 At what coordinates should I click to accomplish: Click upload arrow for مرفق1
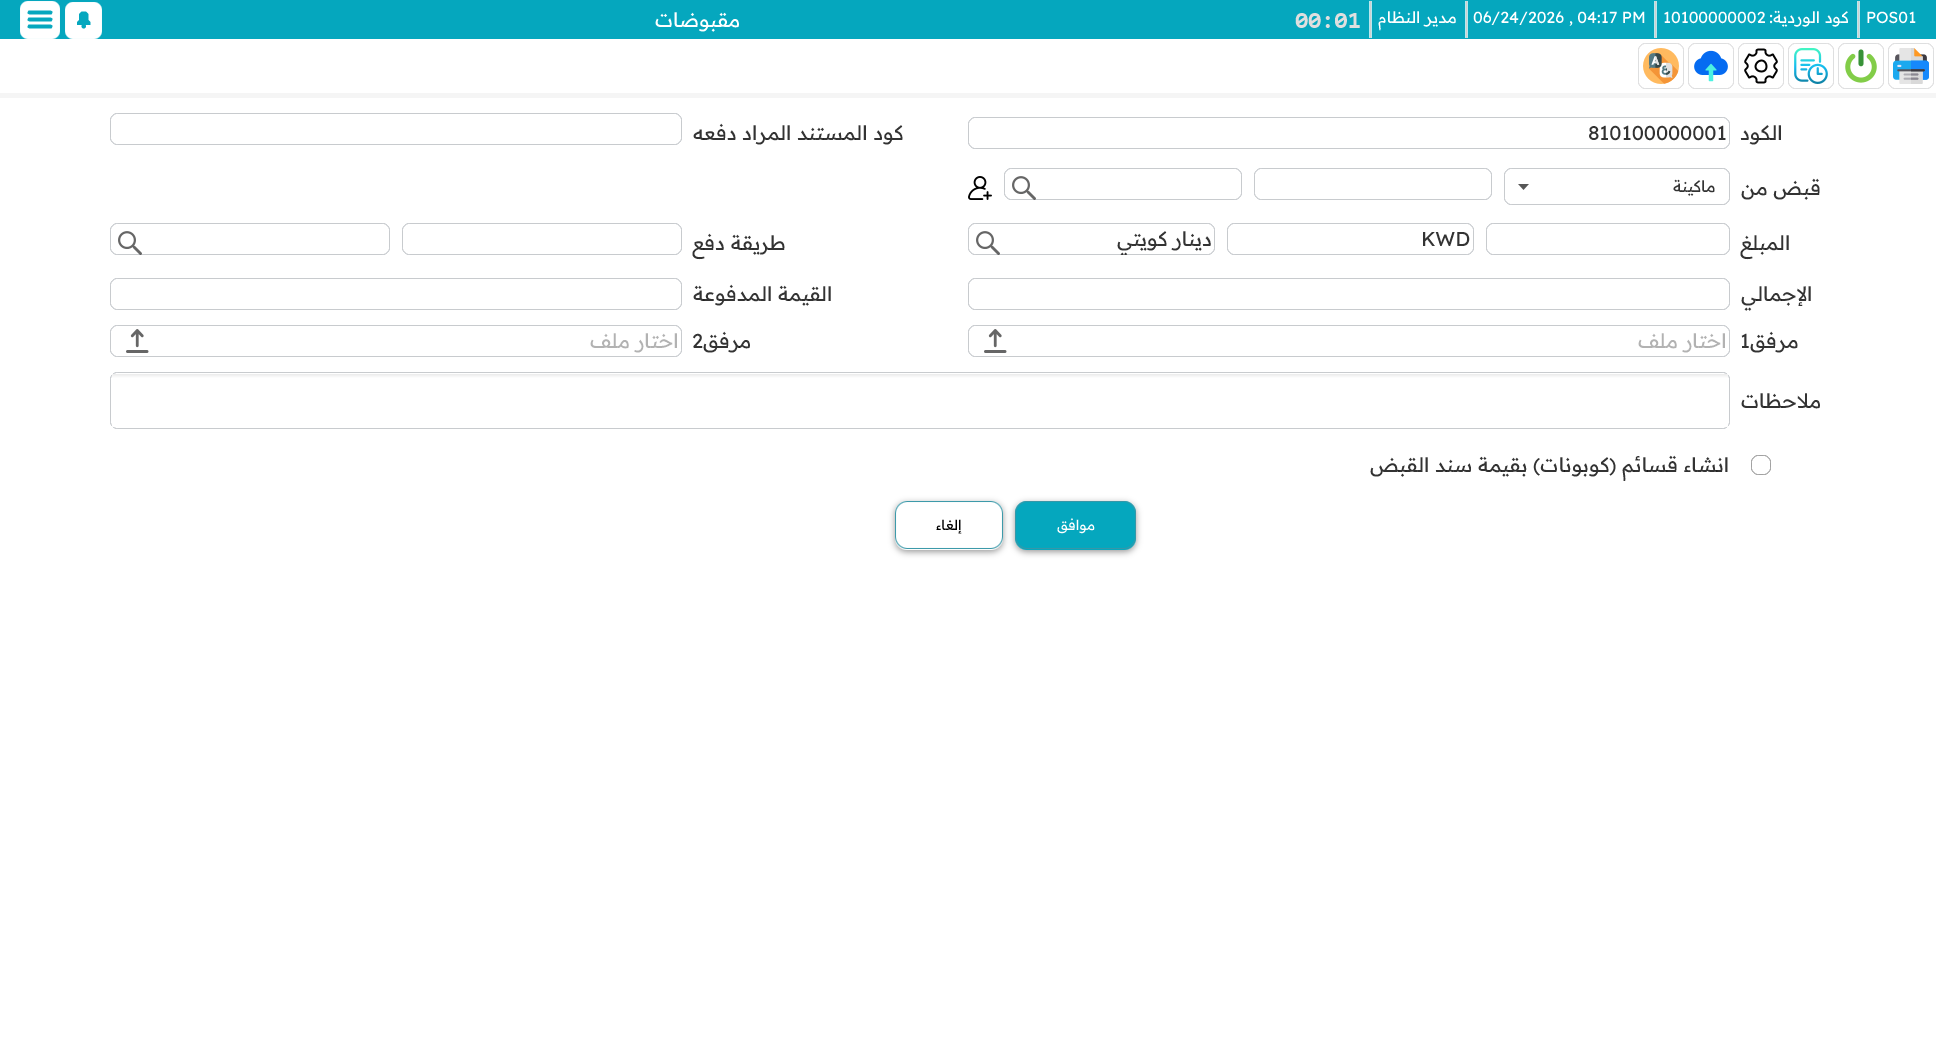tap(995, 341)
